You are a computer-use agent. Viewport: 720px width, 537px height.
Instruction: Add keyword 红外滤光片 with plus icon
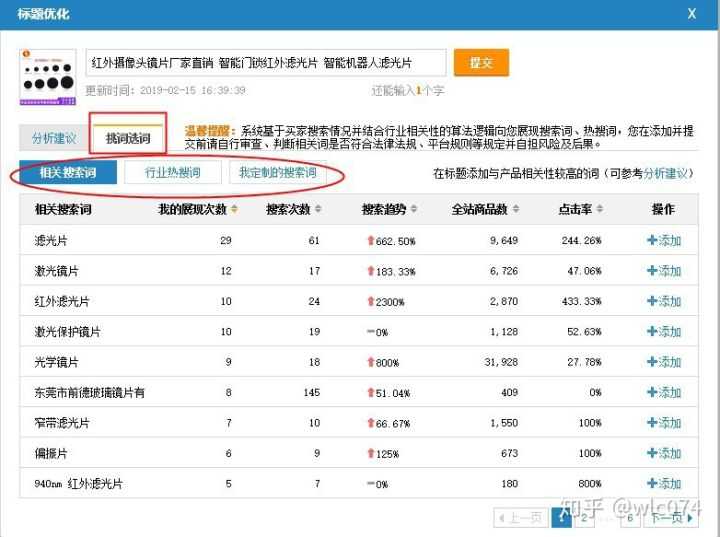point(664,301)
